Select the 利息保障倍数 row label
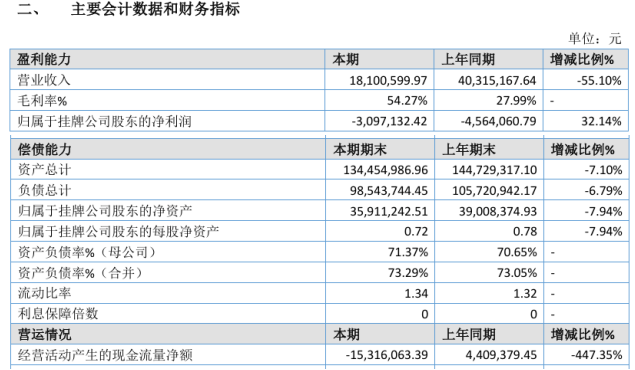Image resolution: width=635 pixels, height=370 pixels. [58, 314]
